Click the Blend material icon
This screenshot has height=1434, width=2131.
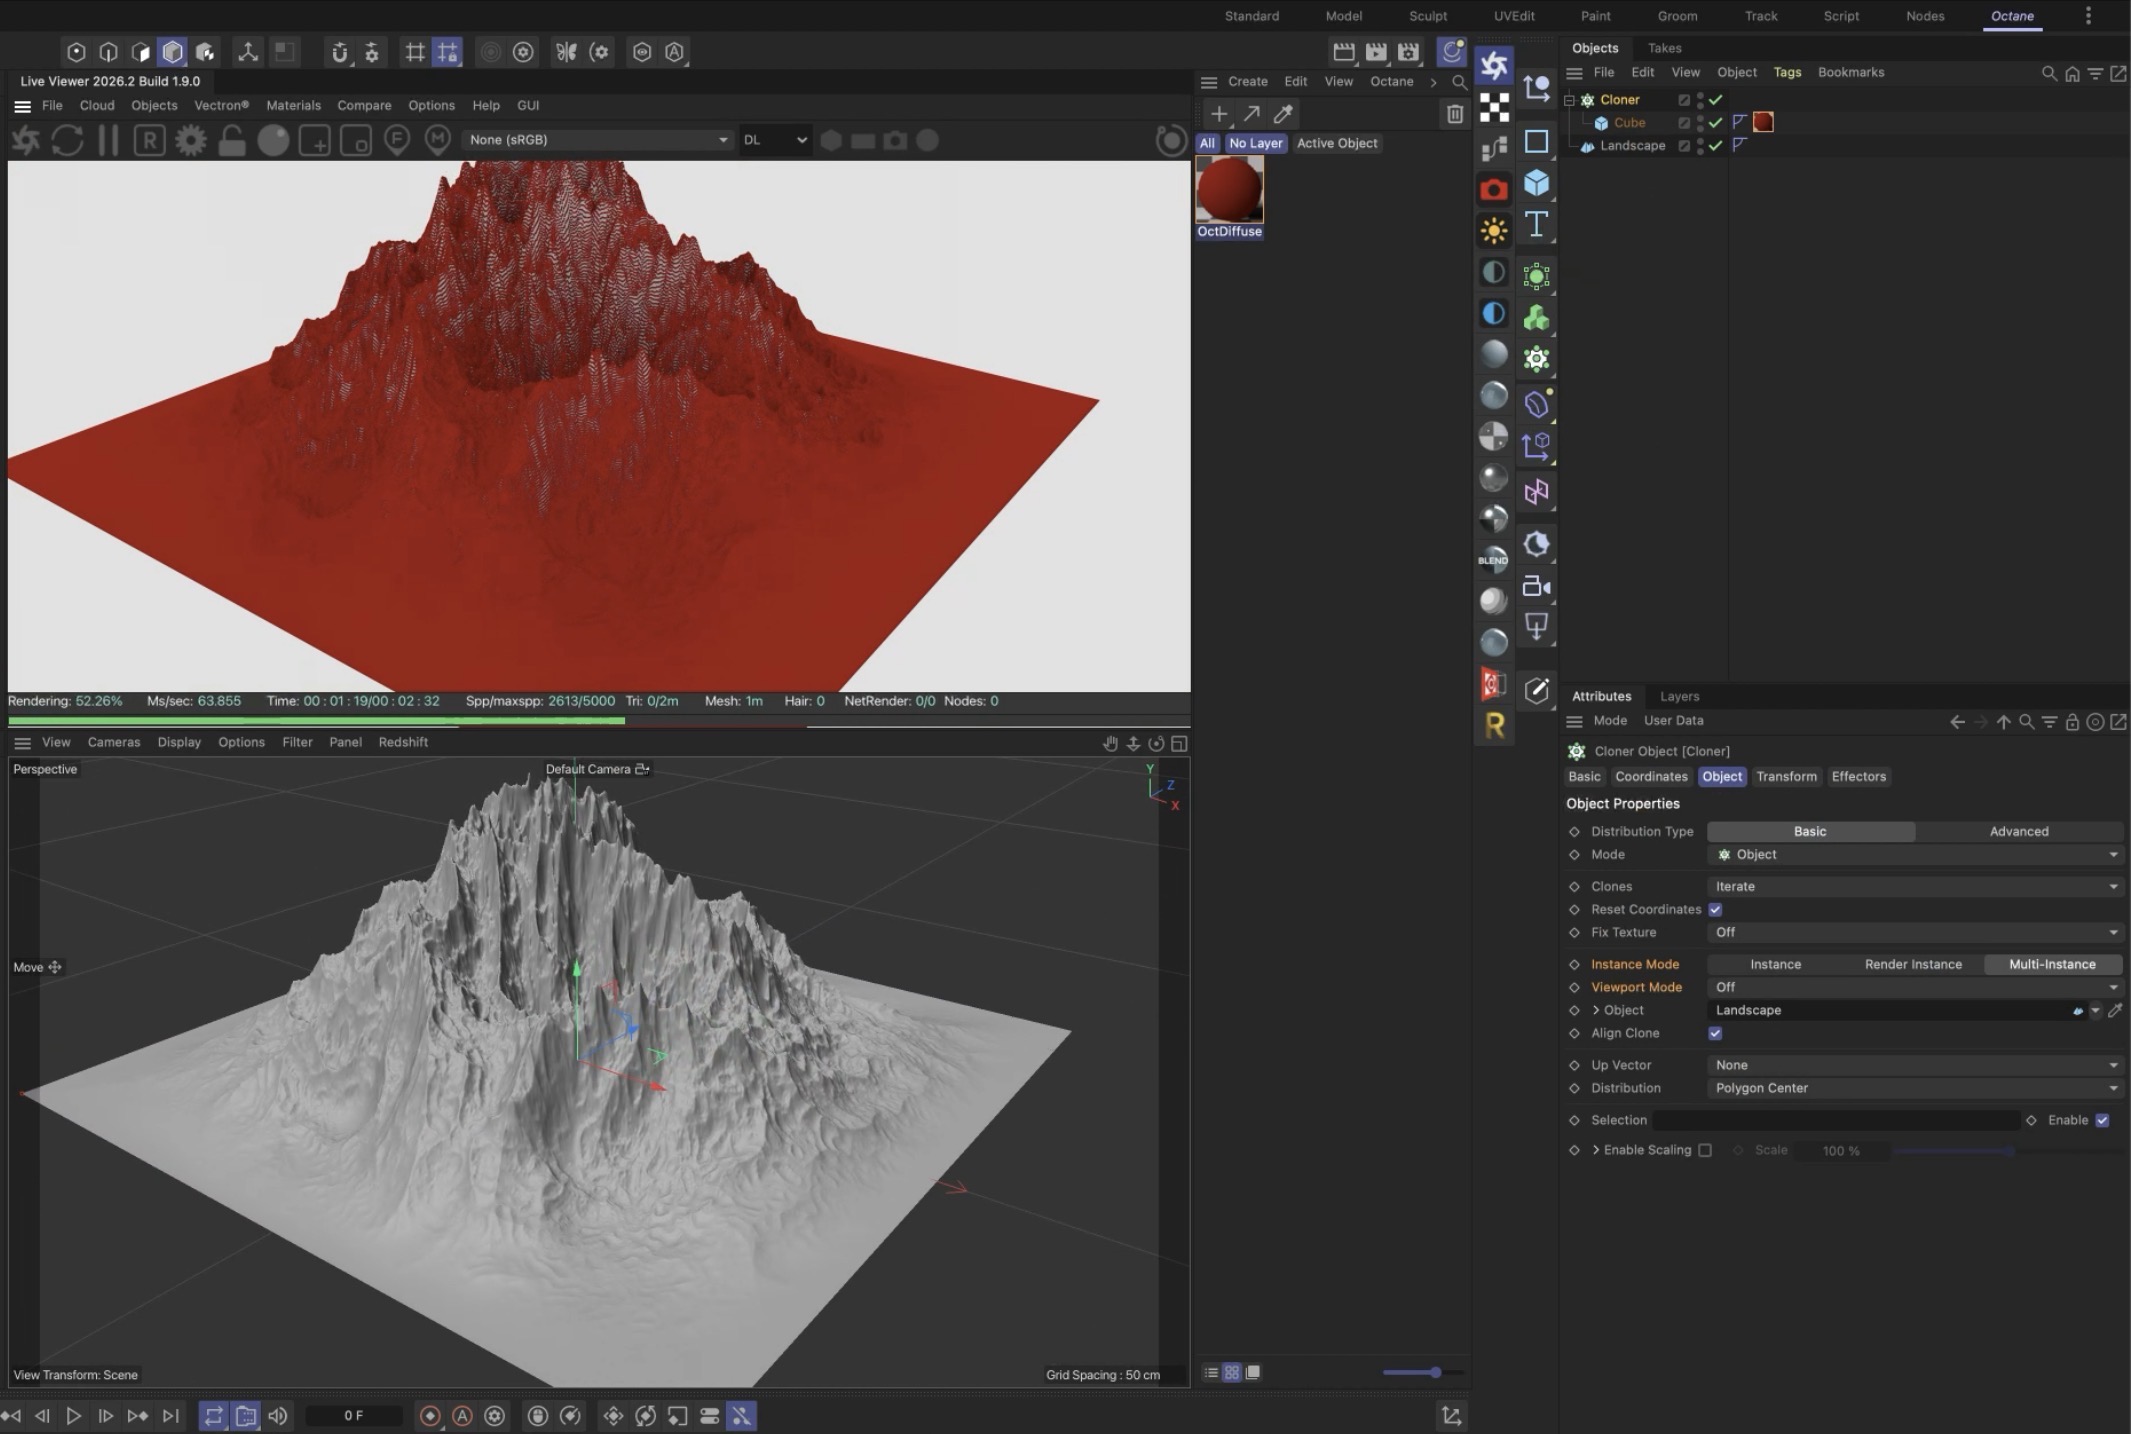tap(1494, 559)
